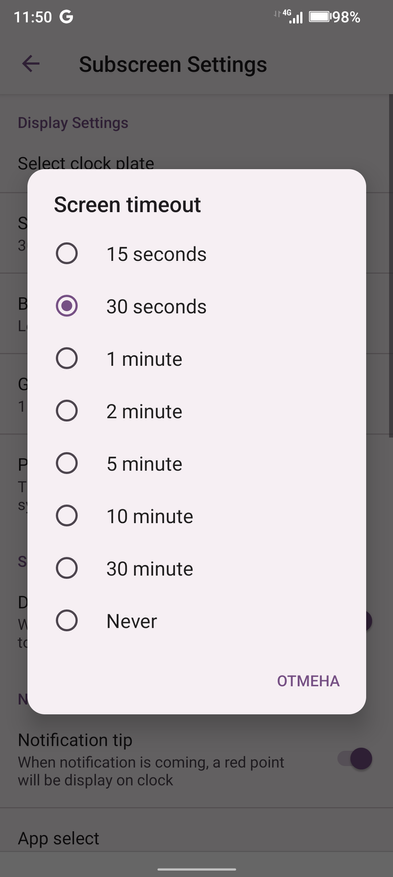The height and width of the screenshot is (877, 393).
Task: Pick the 5 minute radio button
Action: coord(67,464)
